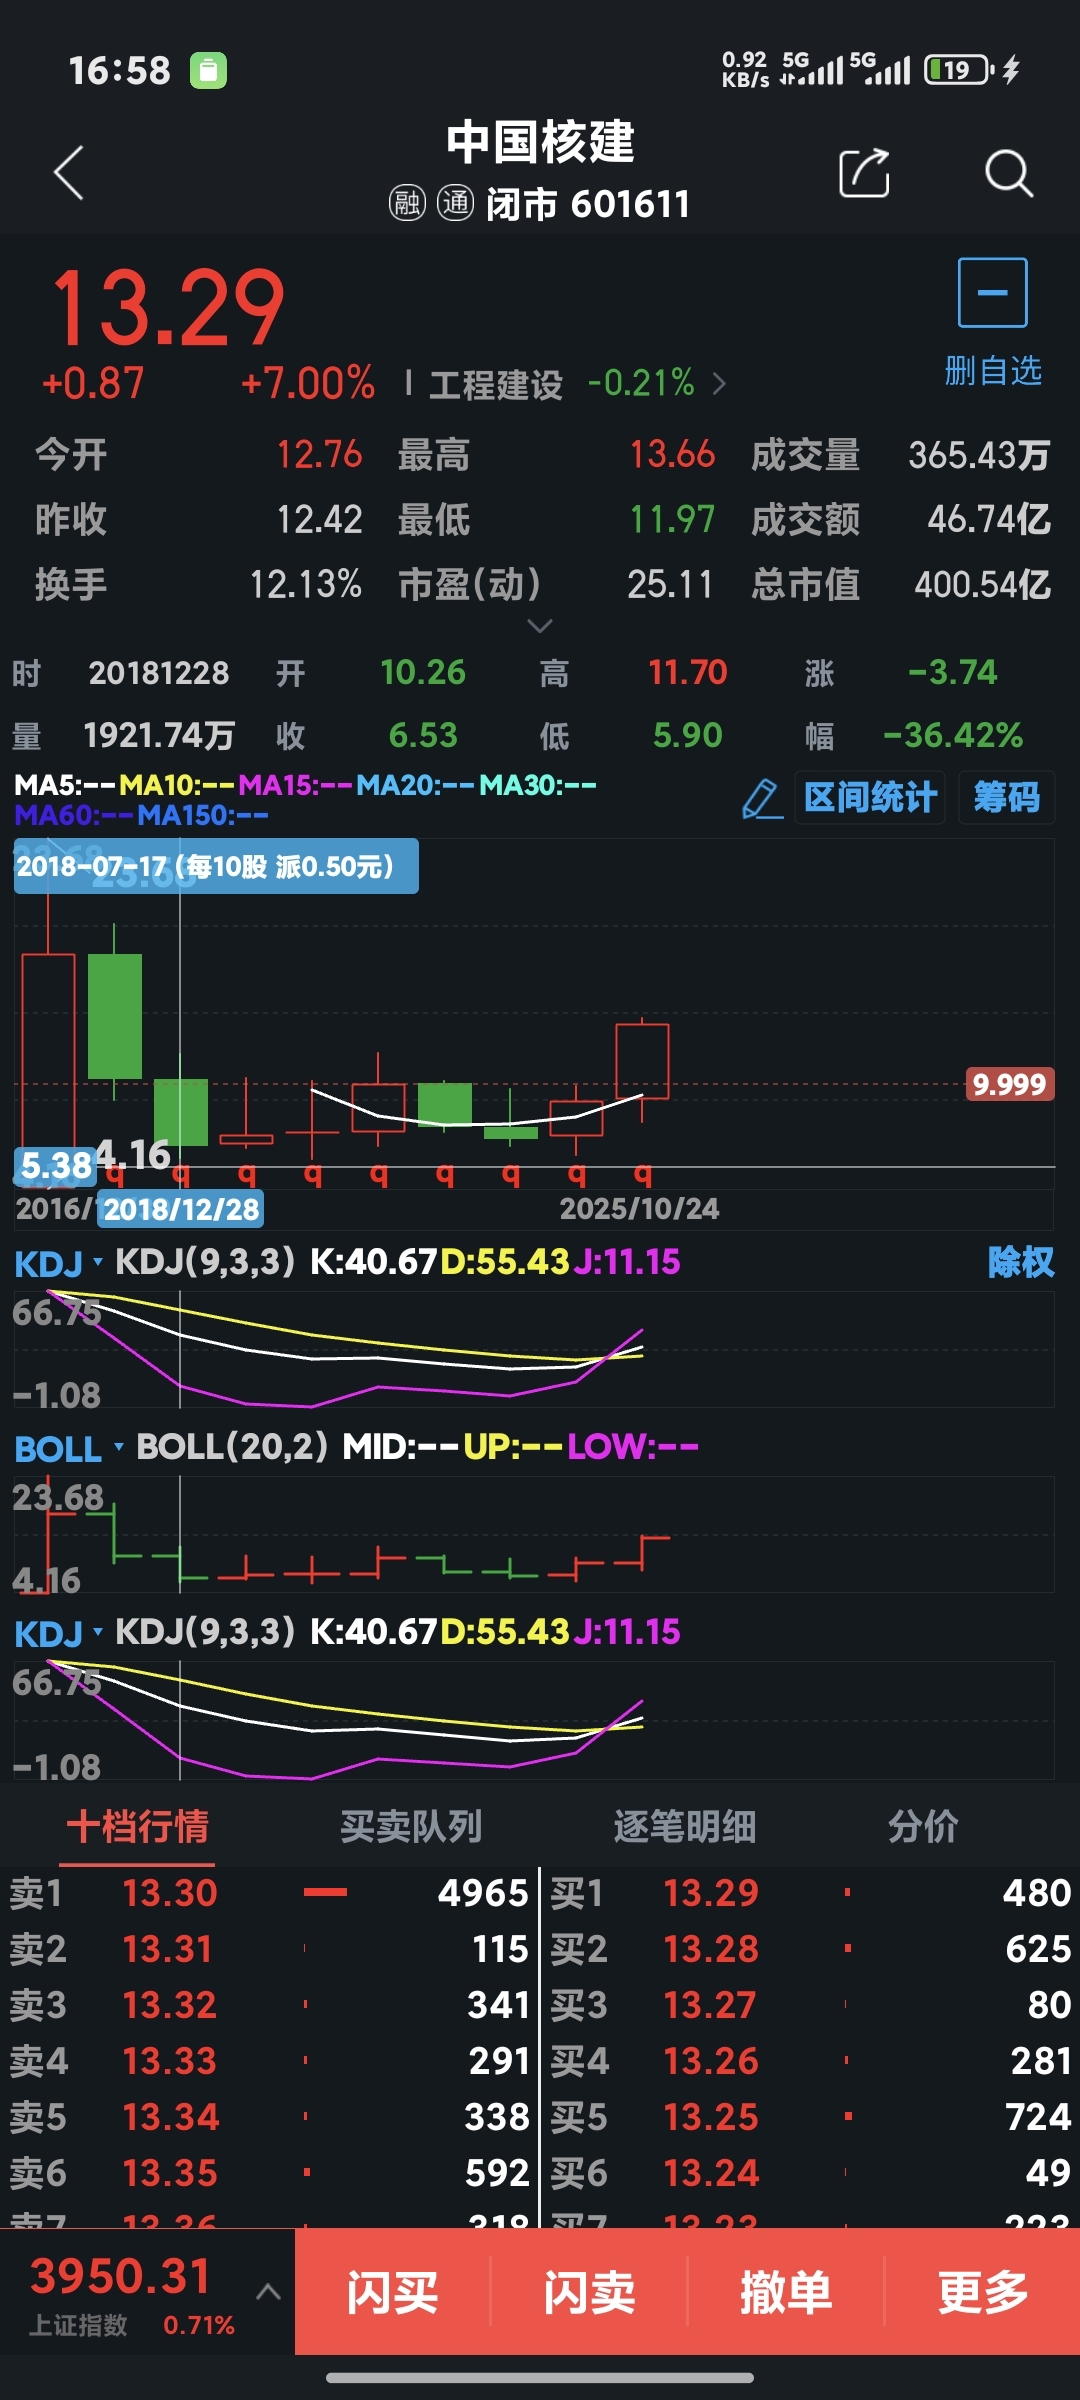Tap the back arrow icon

click(x=69, y=173)
